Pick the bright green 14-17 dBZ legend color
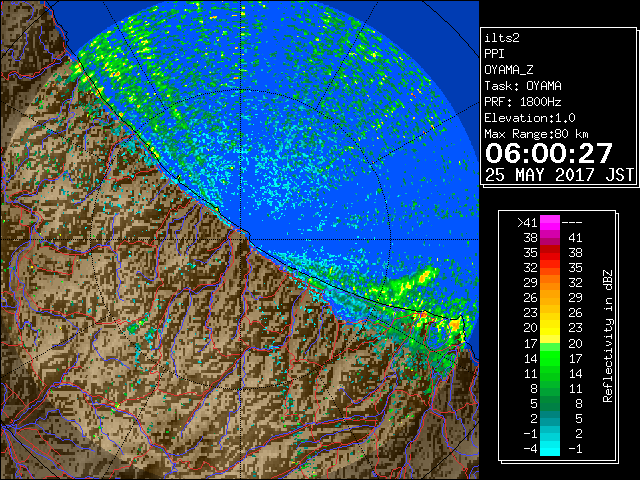 tap(550, 358)
